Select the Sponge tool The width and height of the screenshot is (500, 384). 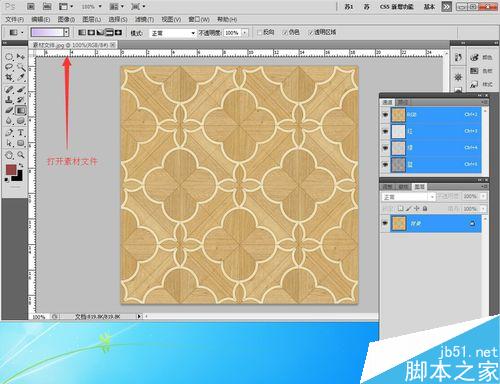[21, 121]
